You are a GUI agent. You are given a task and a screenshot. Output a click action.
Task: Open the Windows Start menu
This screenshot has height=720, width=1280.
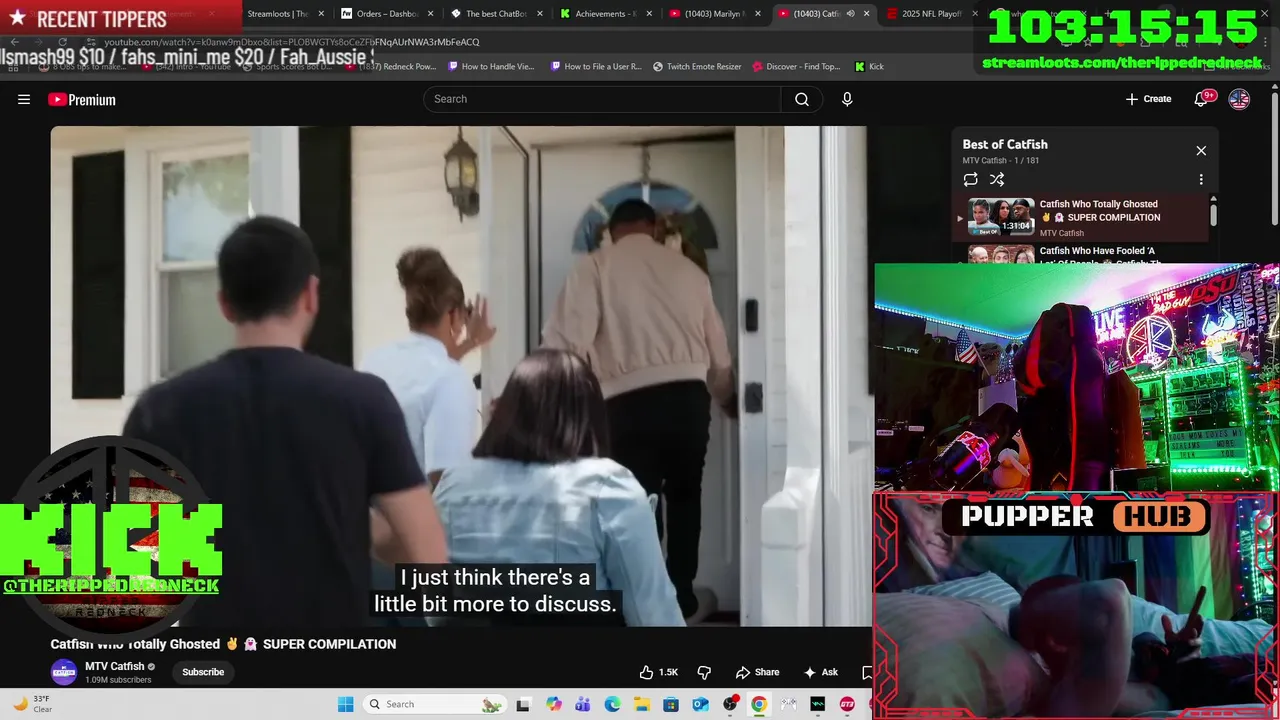(x=345, y=704)
